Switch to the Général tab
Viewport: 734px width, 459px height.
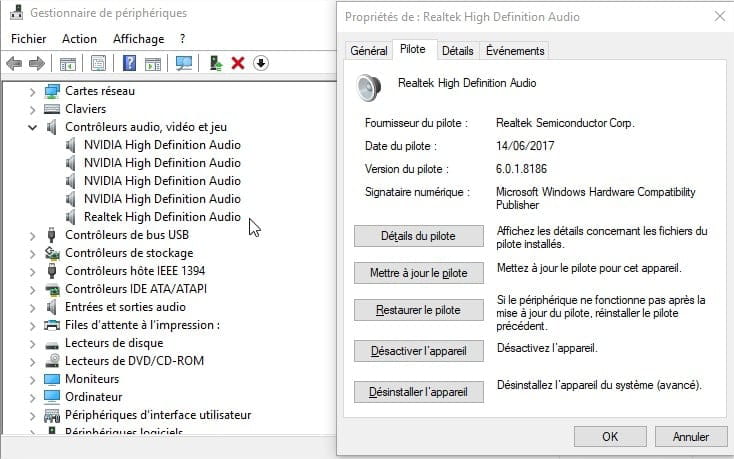click(x=369, y=51)
